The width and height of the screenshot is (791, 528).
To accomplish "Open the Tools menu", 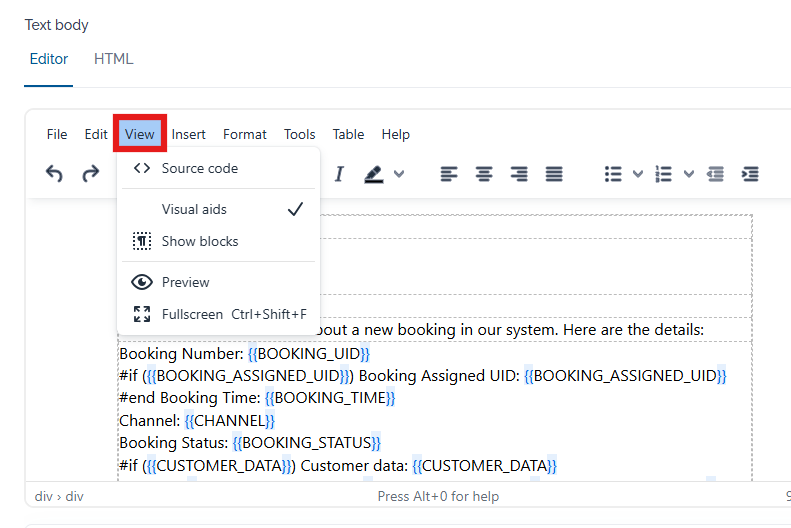I will coord(300,134).
